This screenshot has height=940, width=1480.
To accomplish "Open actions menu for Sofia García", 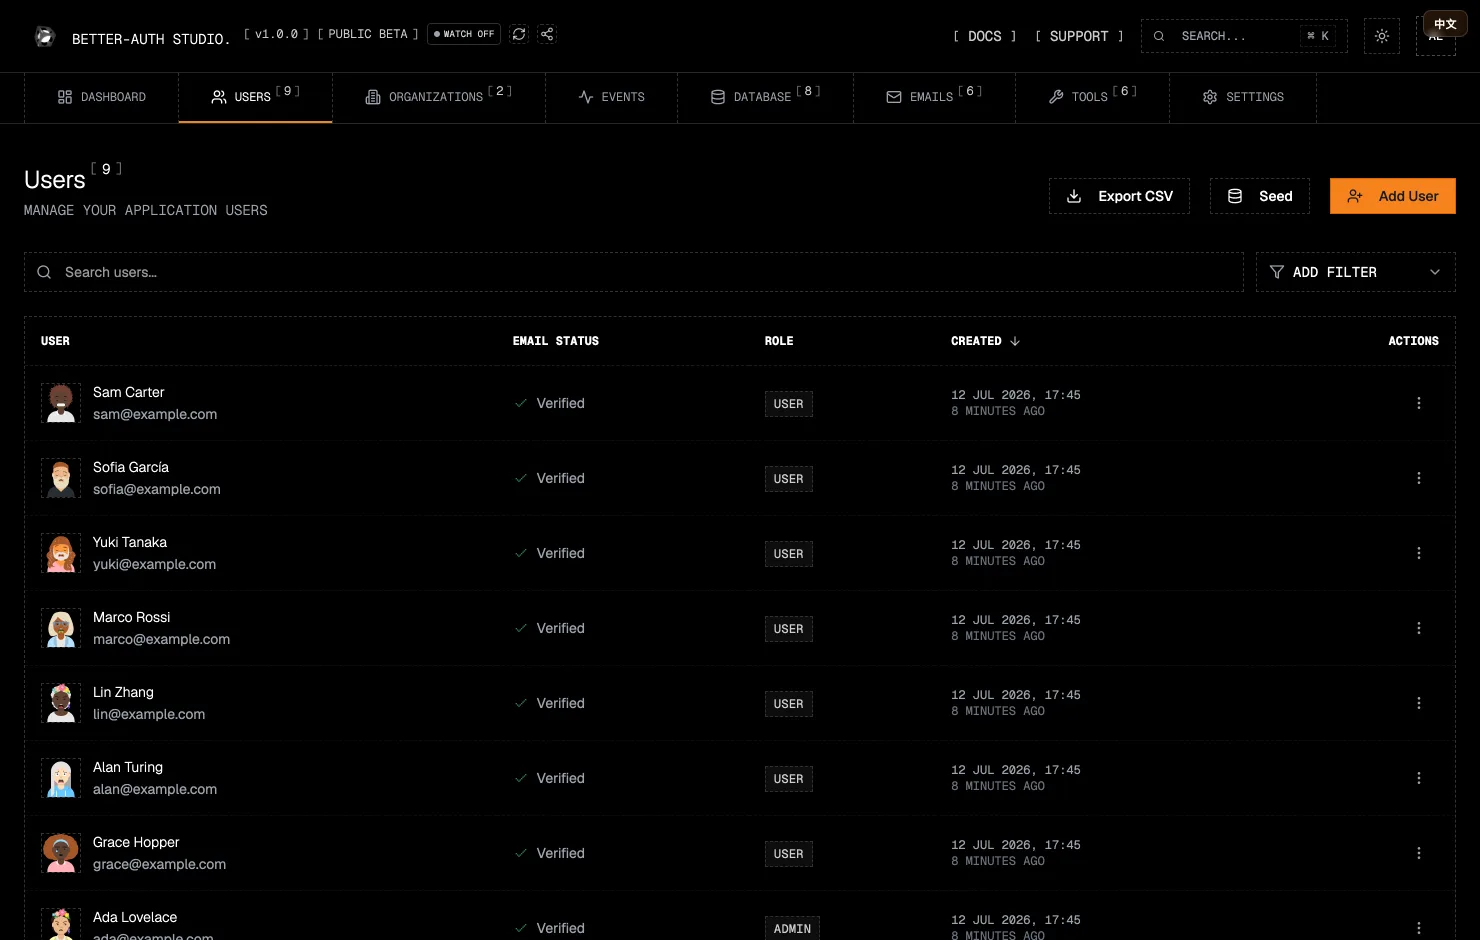I will [x=1418, y=478].
